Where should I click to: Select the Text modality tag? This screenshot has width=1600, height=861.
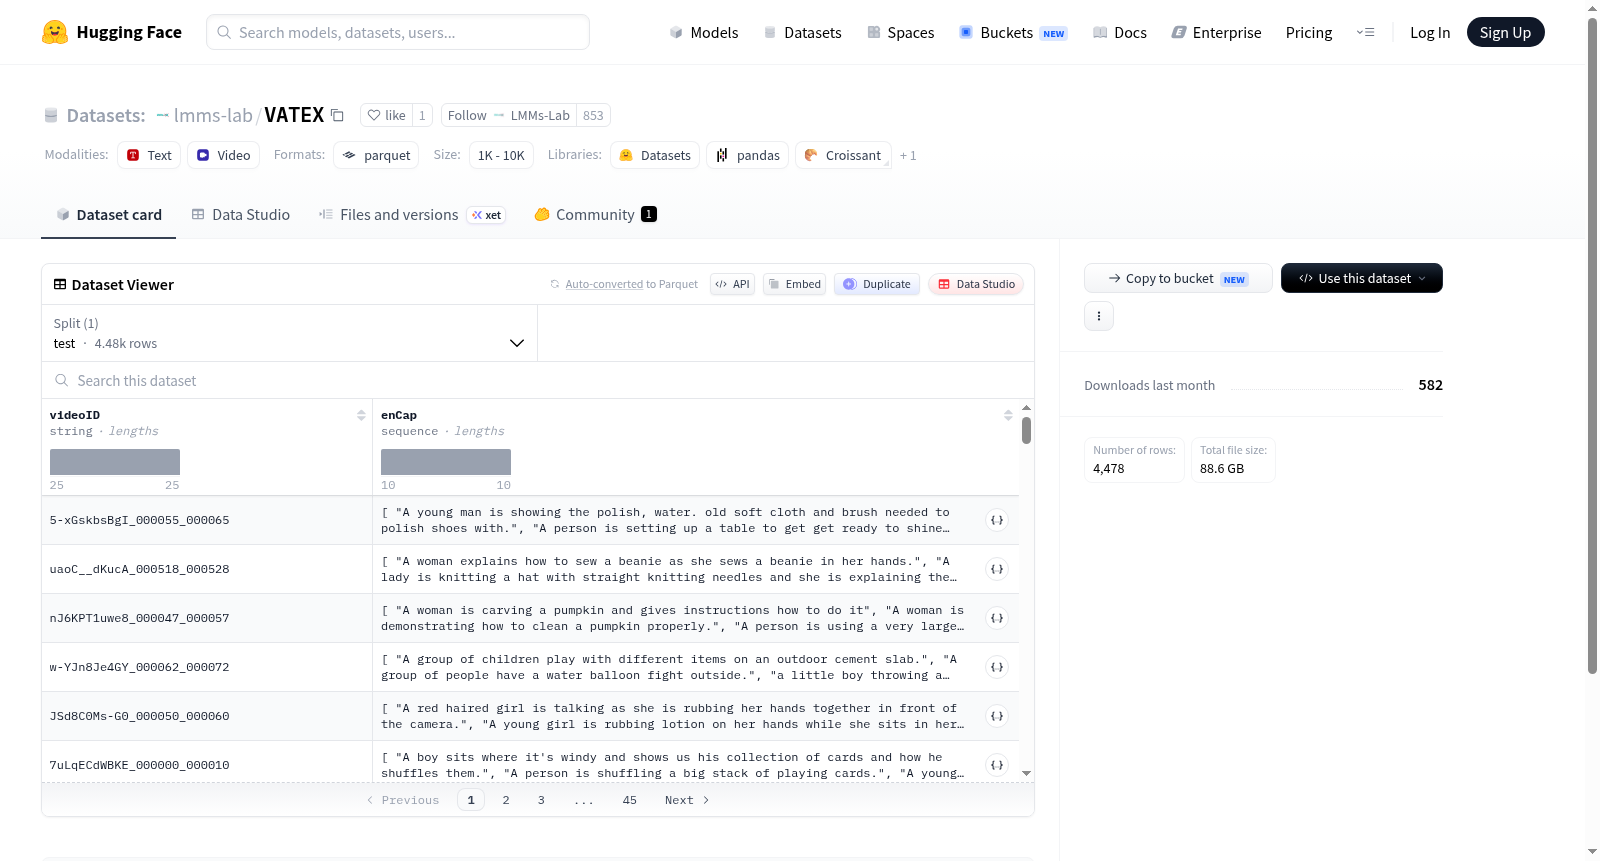click(149, 155)
